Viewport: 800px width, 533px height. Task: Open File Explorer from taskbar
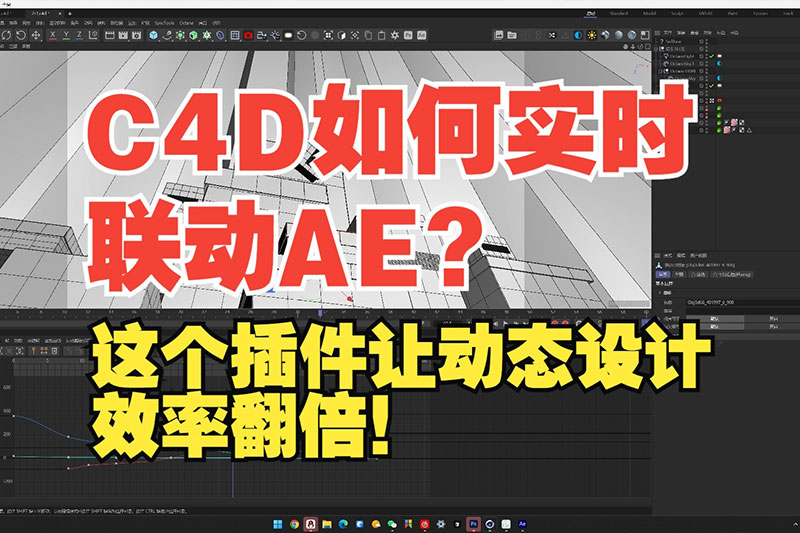tap(327, 524)
